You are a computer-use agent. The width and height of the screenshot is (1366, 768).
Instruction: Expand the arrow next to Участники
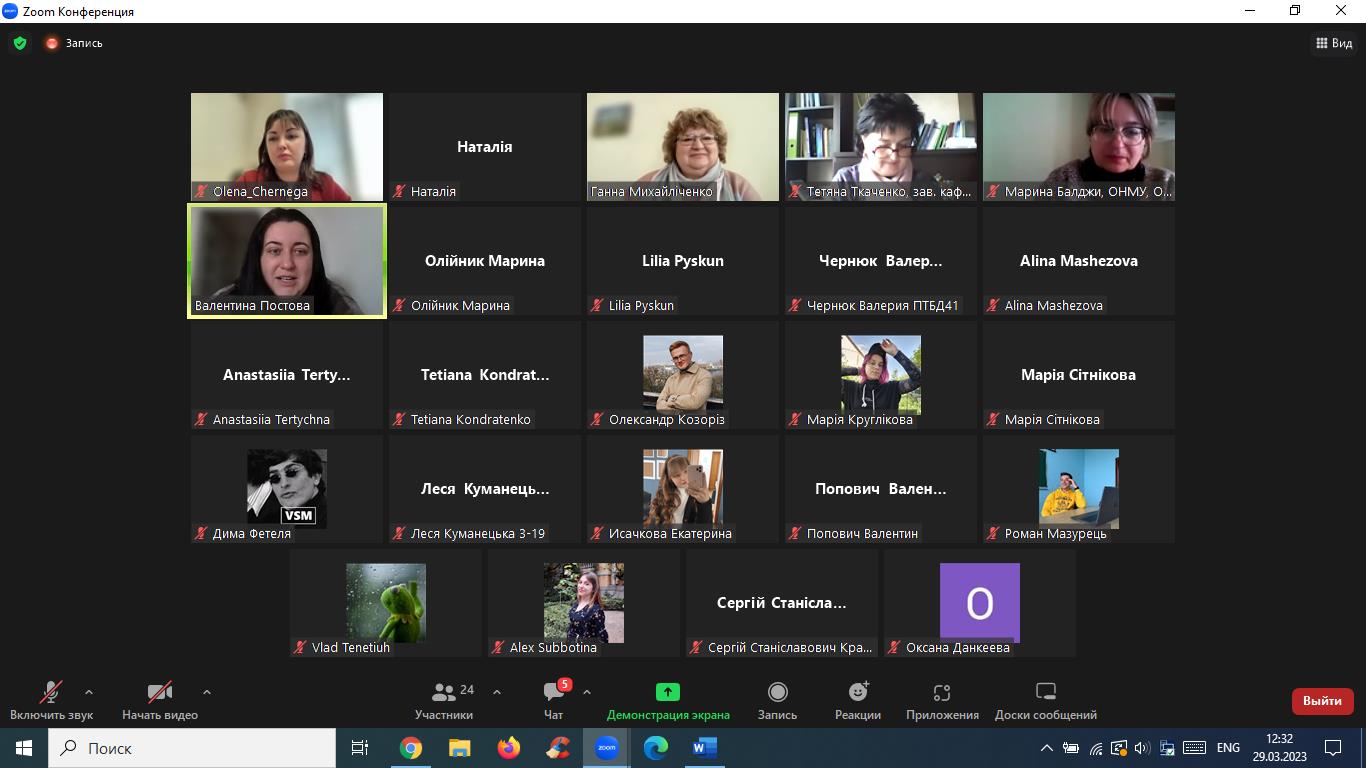[497, 692]
